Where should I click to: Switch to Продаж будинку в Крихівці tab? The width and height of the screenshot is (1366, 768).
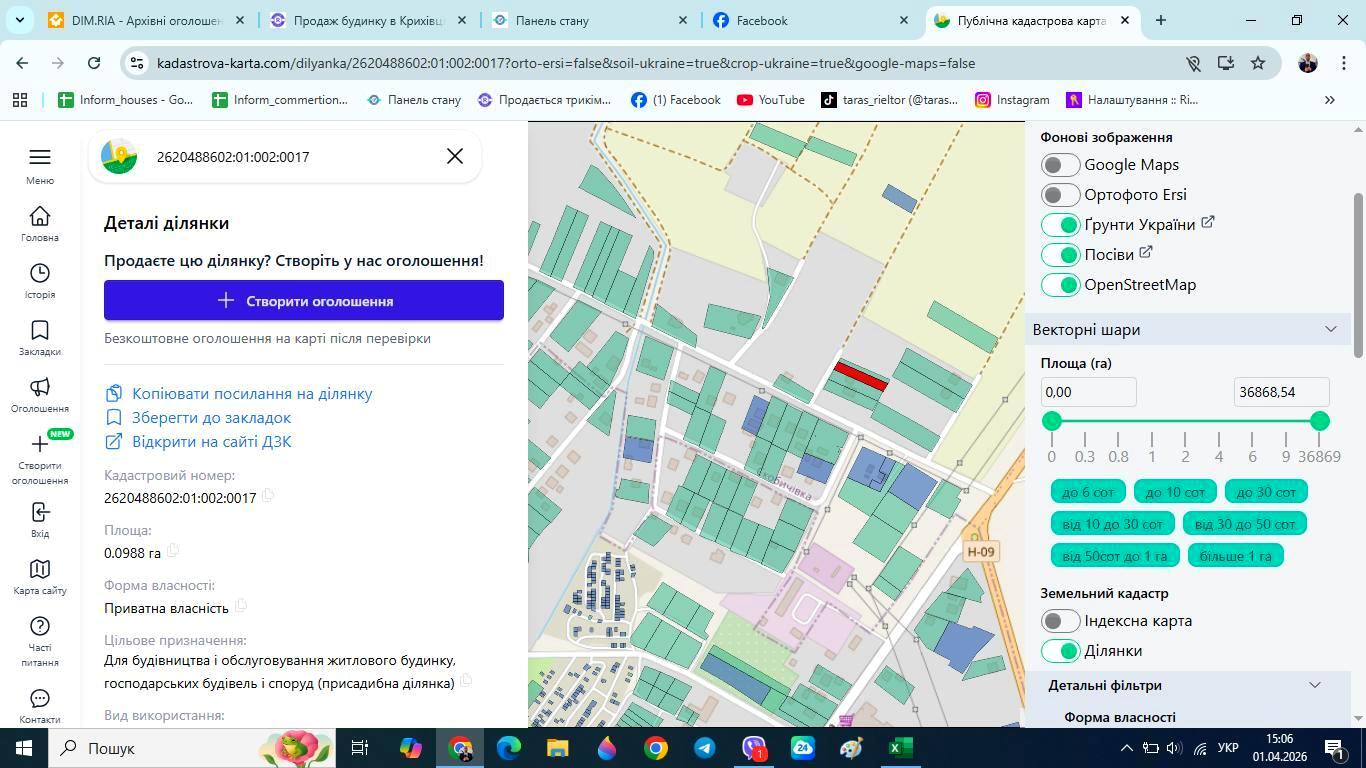(368, 20)
